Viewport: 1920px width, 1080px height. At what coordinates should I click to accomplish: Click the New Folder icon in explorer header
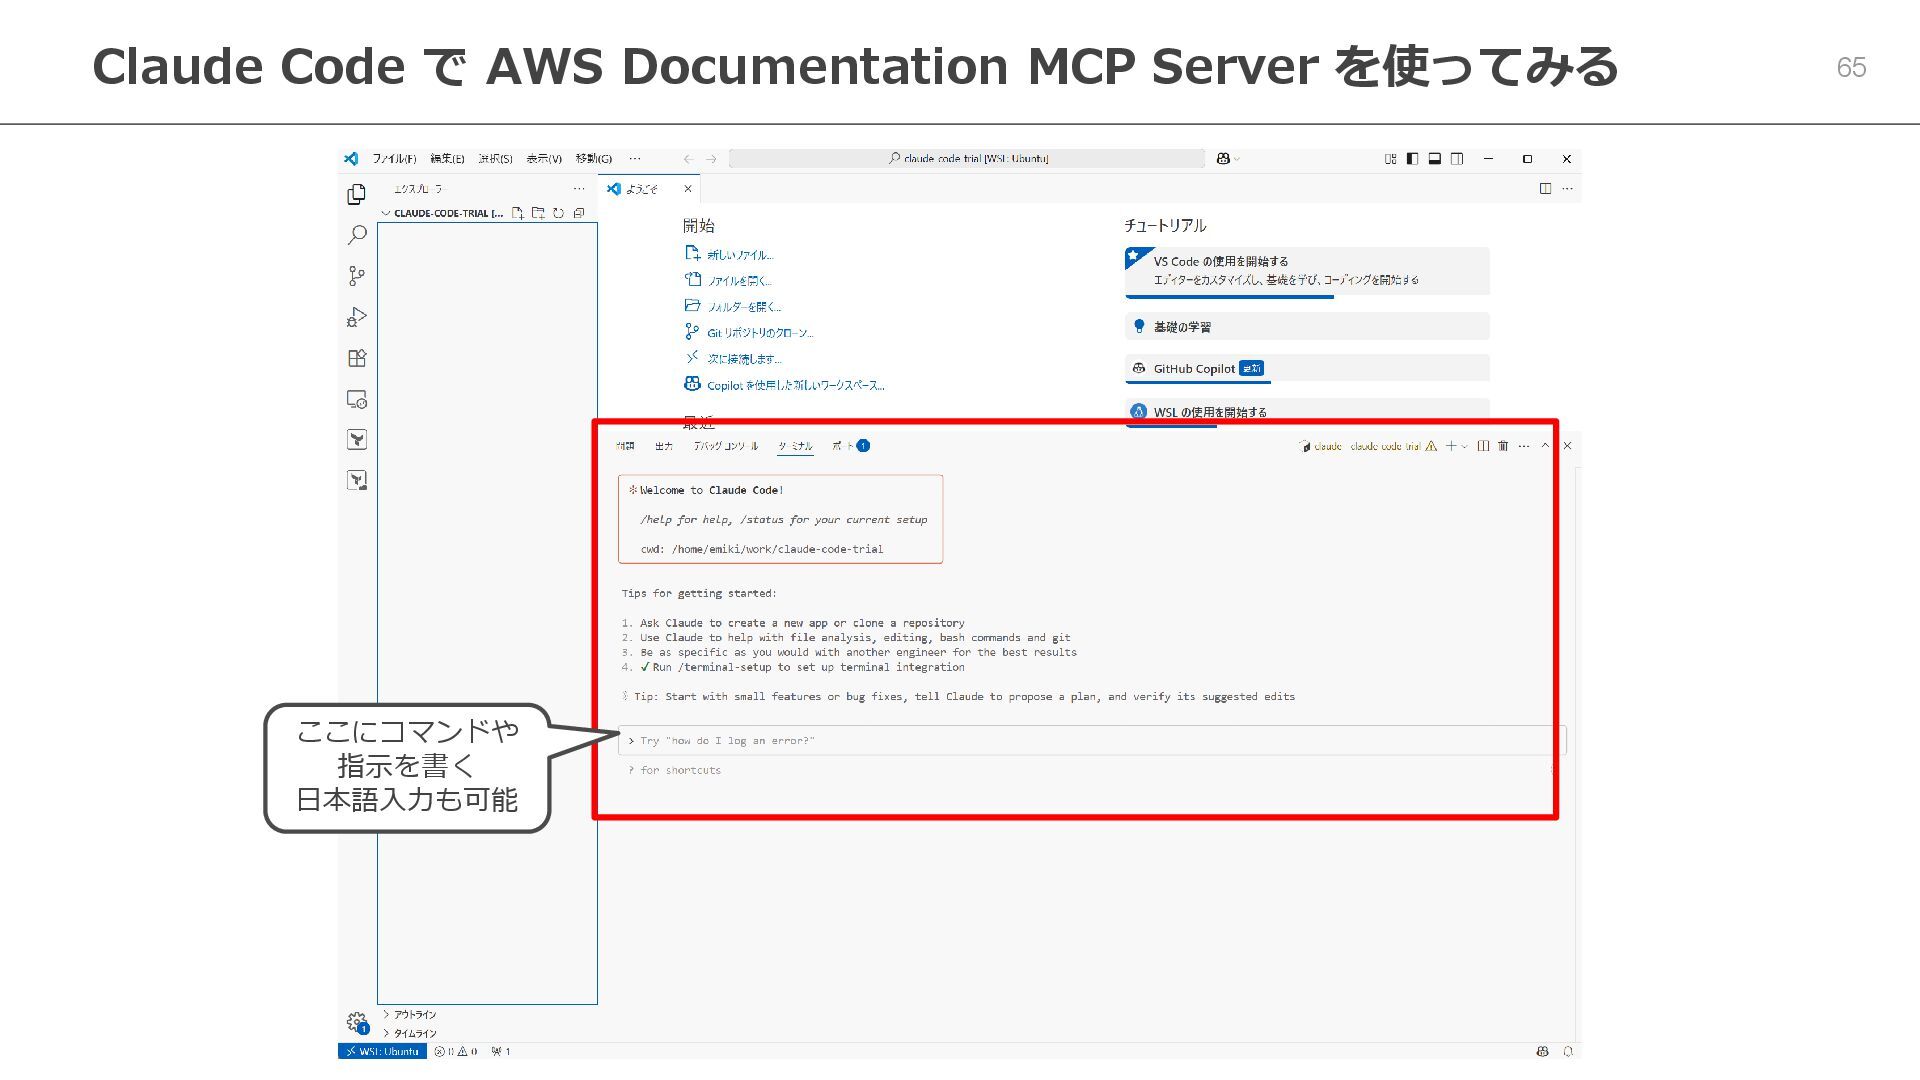538,213
